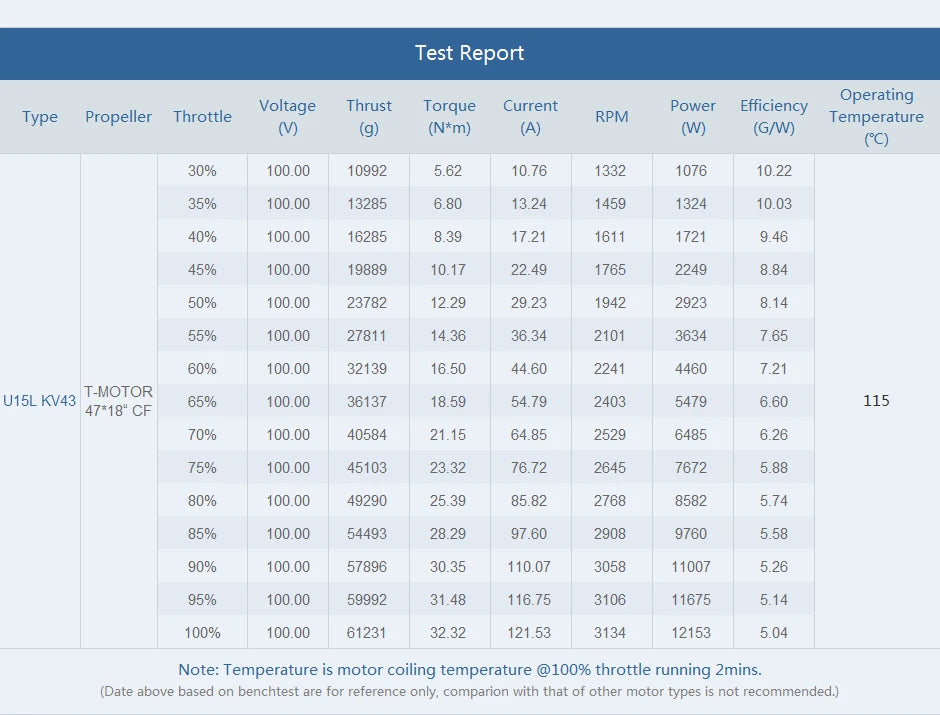The image size is (940, 715).
Task: Click the benchtest reference disclaimer text
Action: 469,692
